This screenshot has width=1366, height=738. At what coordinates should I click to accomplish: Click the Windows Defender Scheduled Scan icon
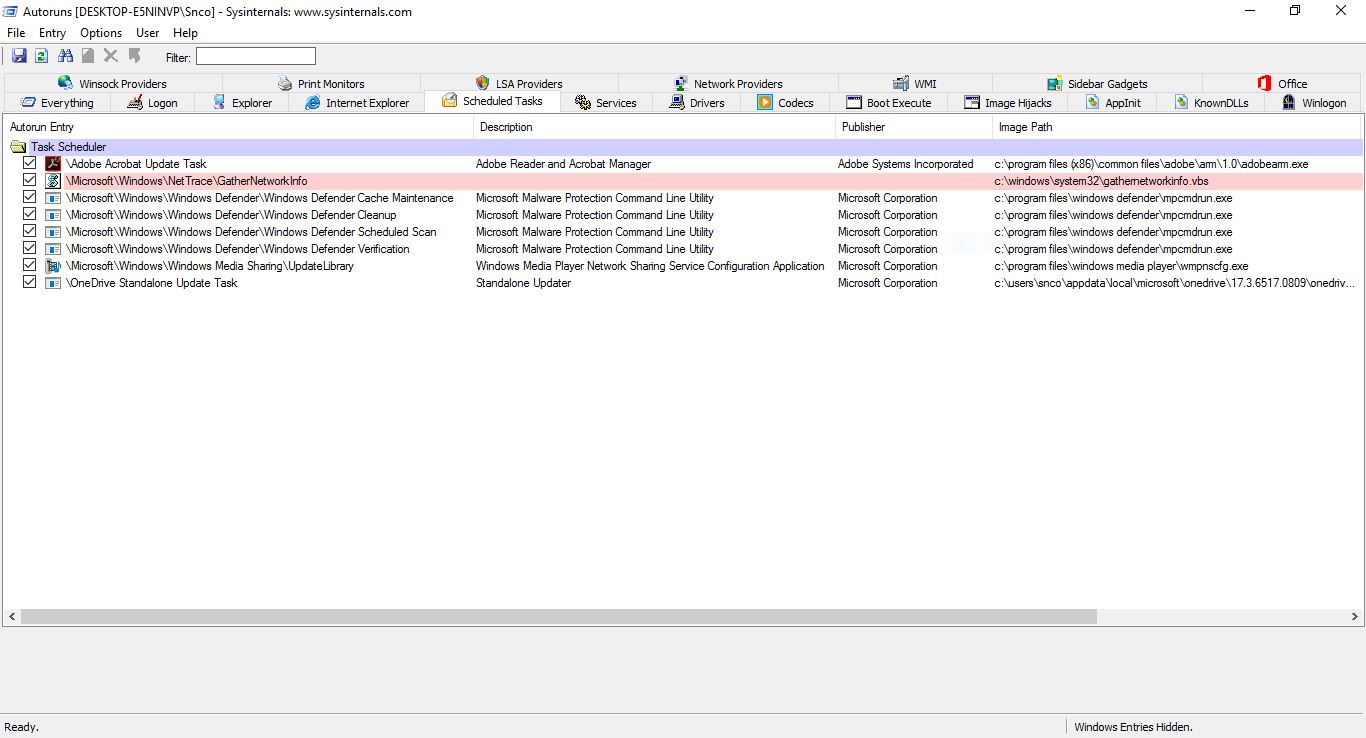pyautogui.click(x=53, y=232)
